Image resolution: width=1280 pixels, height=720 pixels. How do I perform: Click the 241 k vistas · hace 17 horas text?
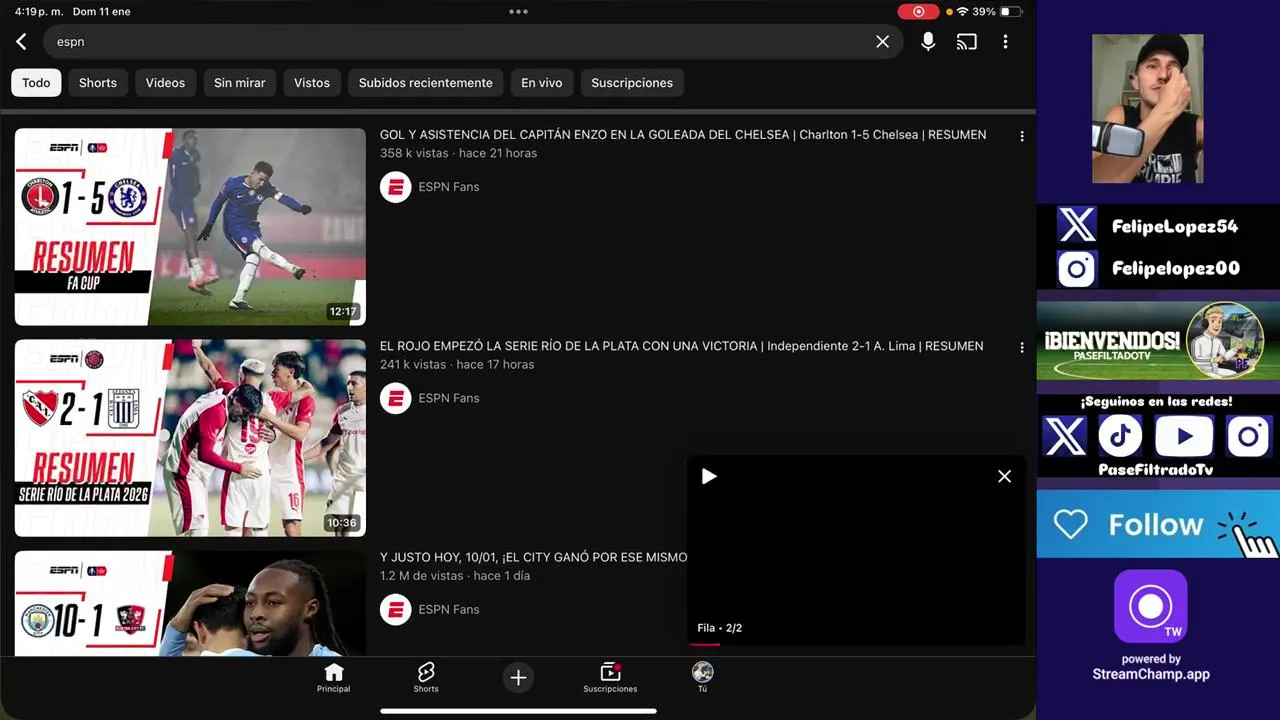click(x=457, y=365)
